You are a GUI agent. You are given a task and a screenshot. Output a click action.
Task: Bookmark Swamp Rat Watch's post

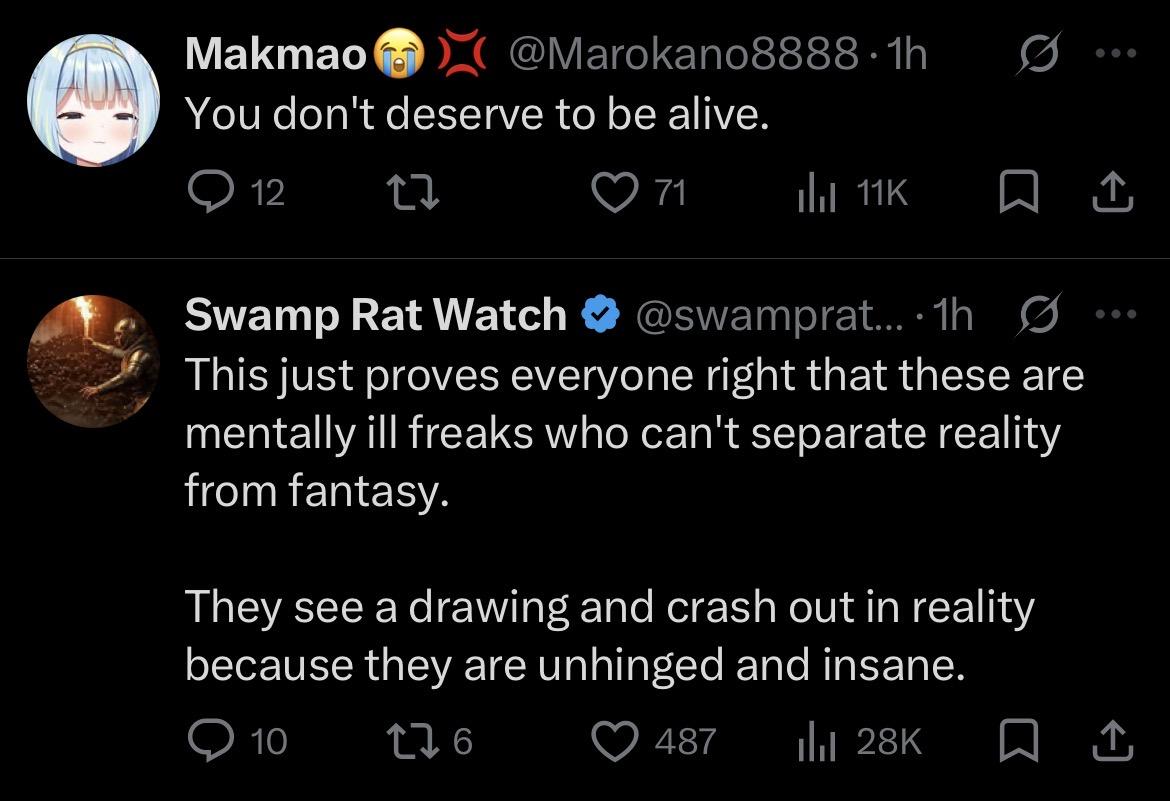pyautogui.click(x=1016, y=741)
